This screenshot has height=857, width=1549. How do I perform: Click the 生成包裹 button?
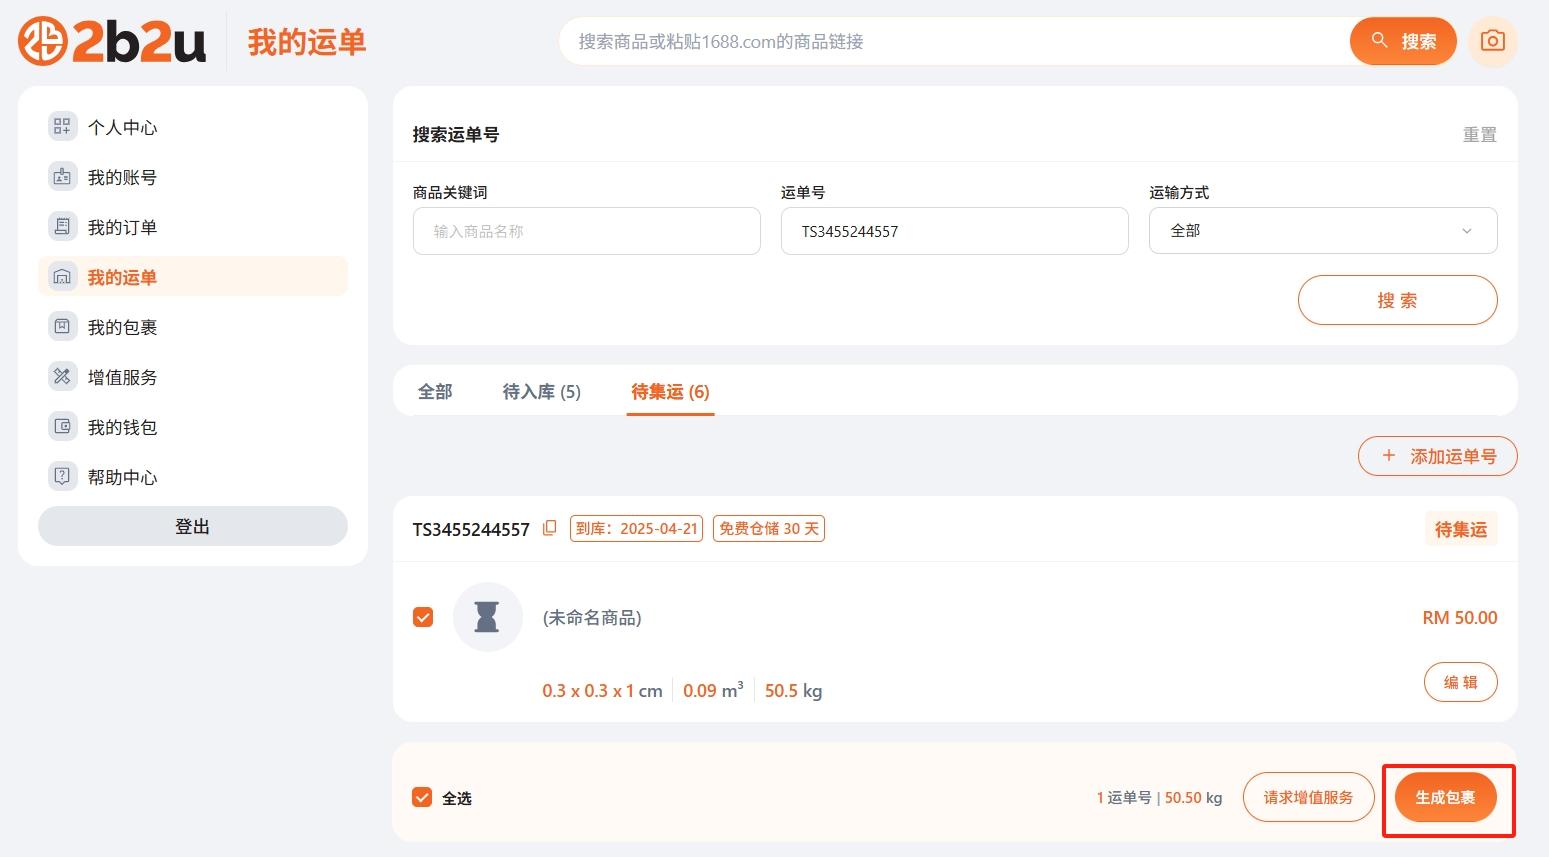1445,797
